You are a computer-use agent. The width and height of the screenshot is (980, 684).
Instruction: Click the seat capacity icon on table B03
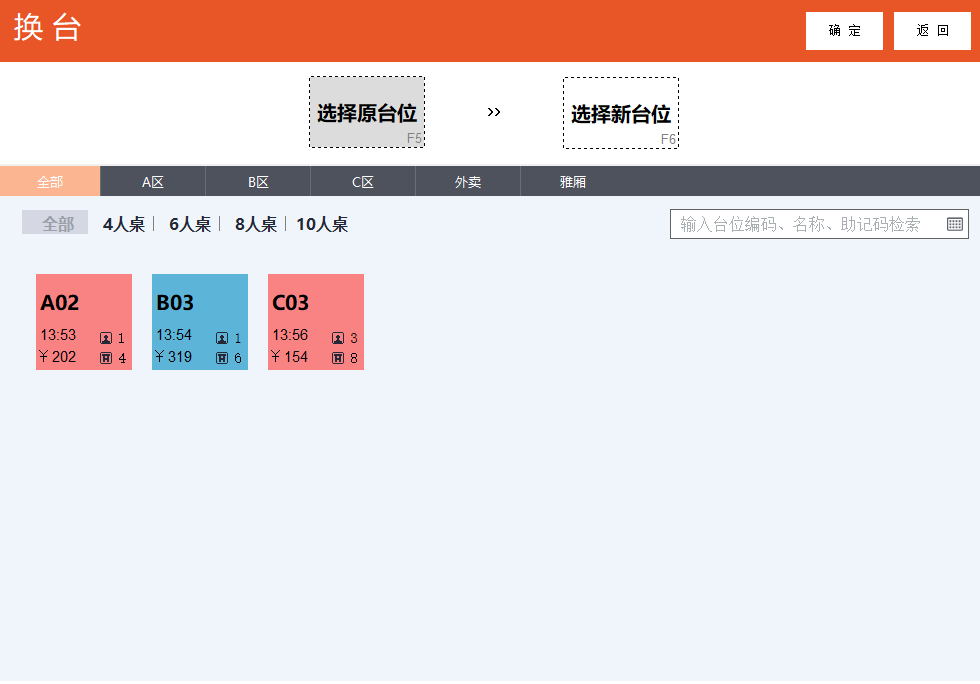[222, 358]
